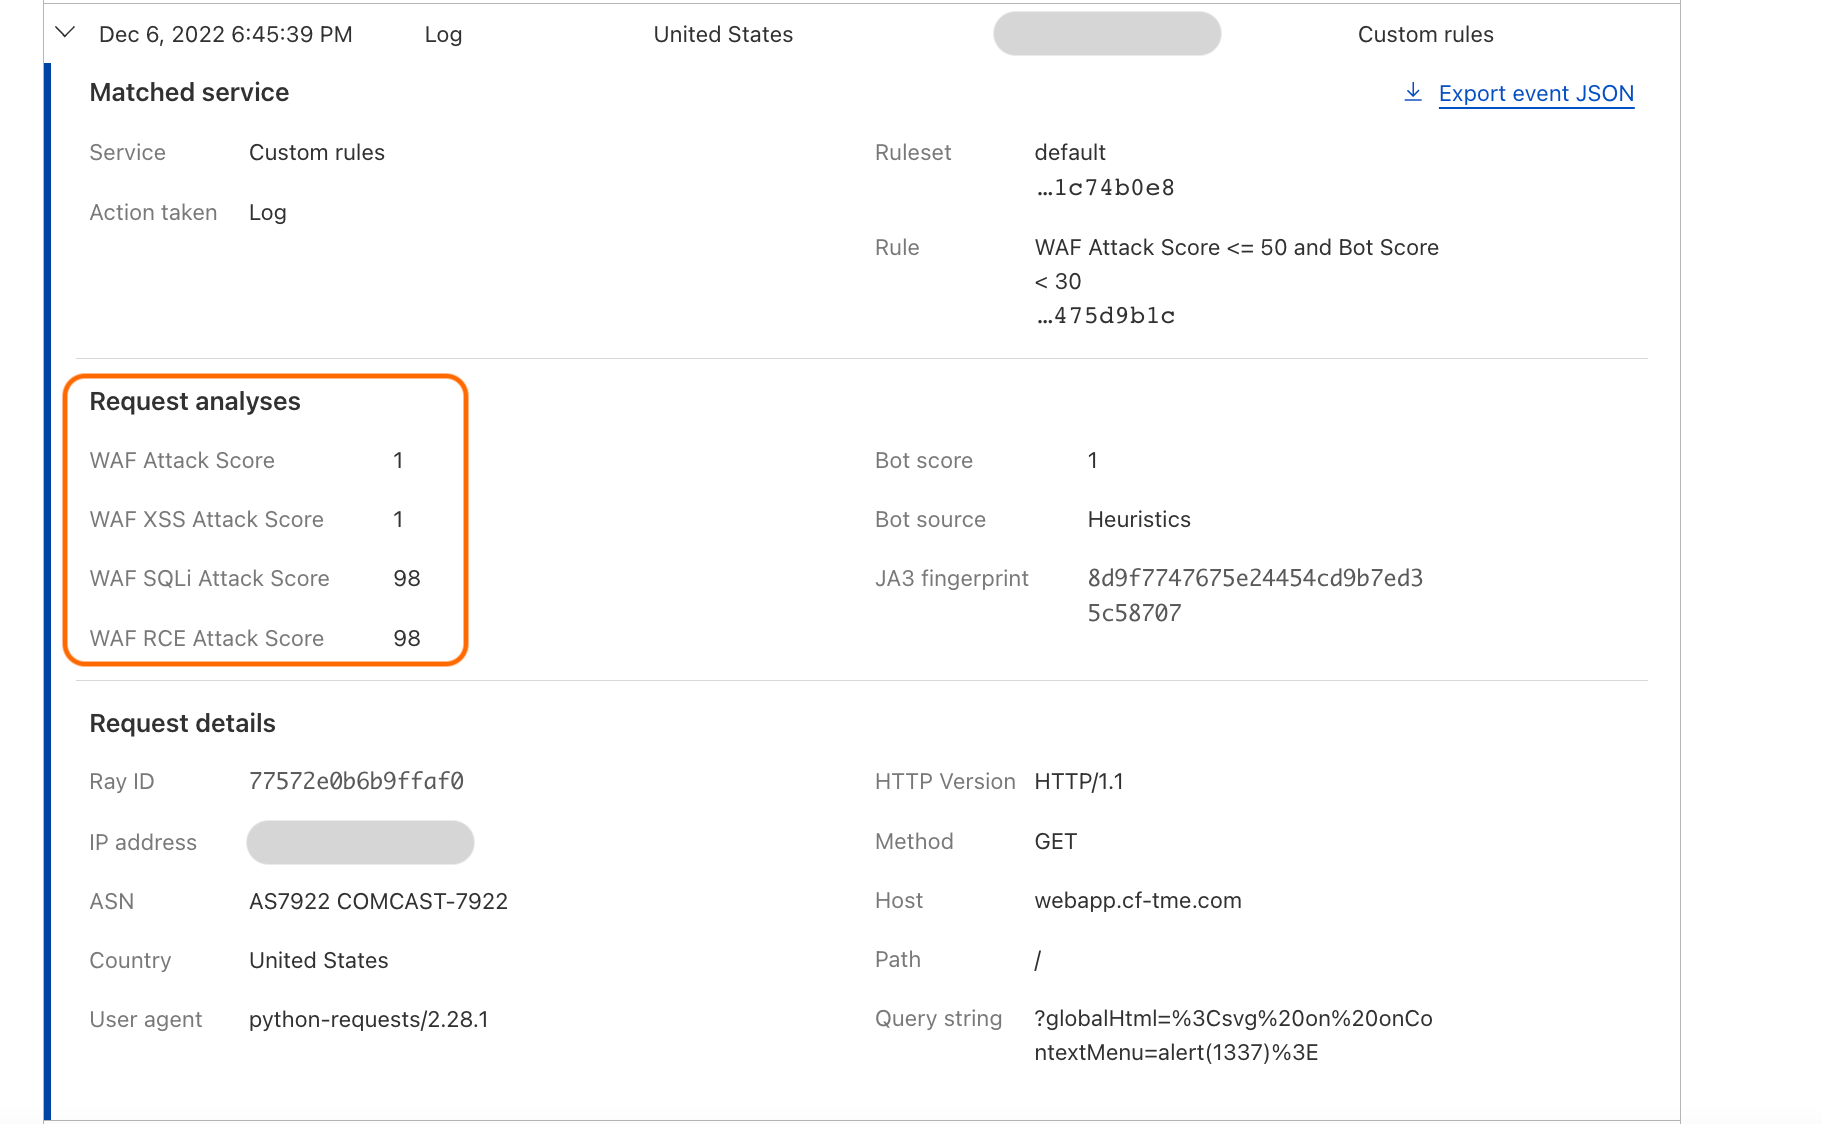
Task: Click the redacted IP pill in event header
Action: pos(1107,34)
